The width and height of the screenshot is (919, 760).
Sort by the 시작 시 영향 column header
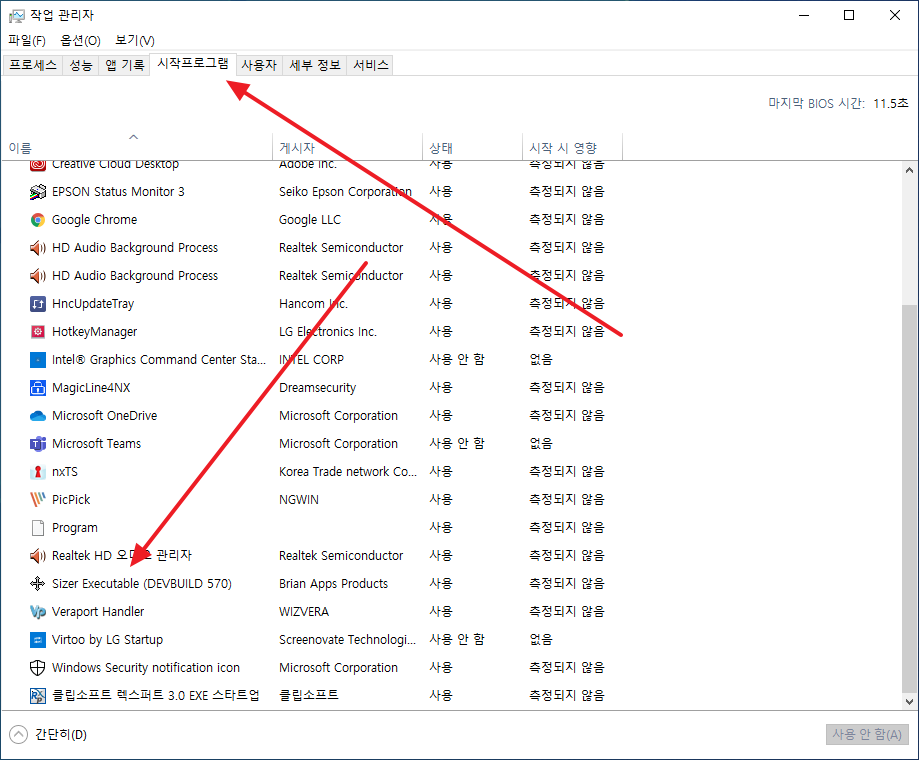pos(573,148)
